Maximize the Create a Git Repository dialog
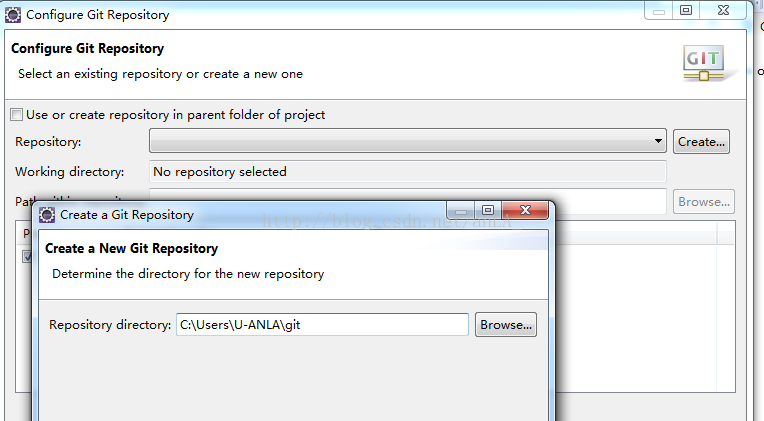764x421 pixels. (488, 210)
